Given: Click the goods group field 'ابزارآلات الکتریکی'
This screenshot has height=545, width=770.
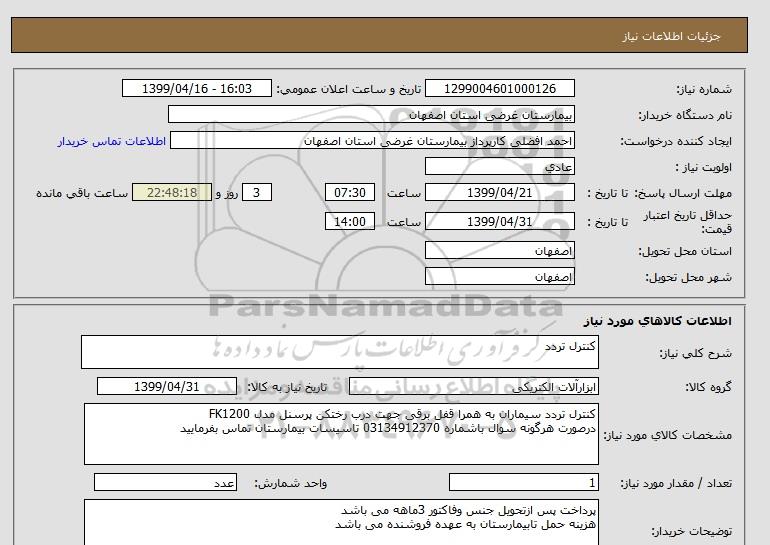Looking at the screenshot, I should pos(474,386).
